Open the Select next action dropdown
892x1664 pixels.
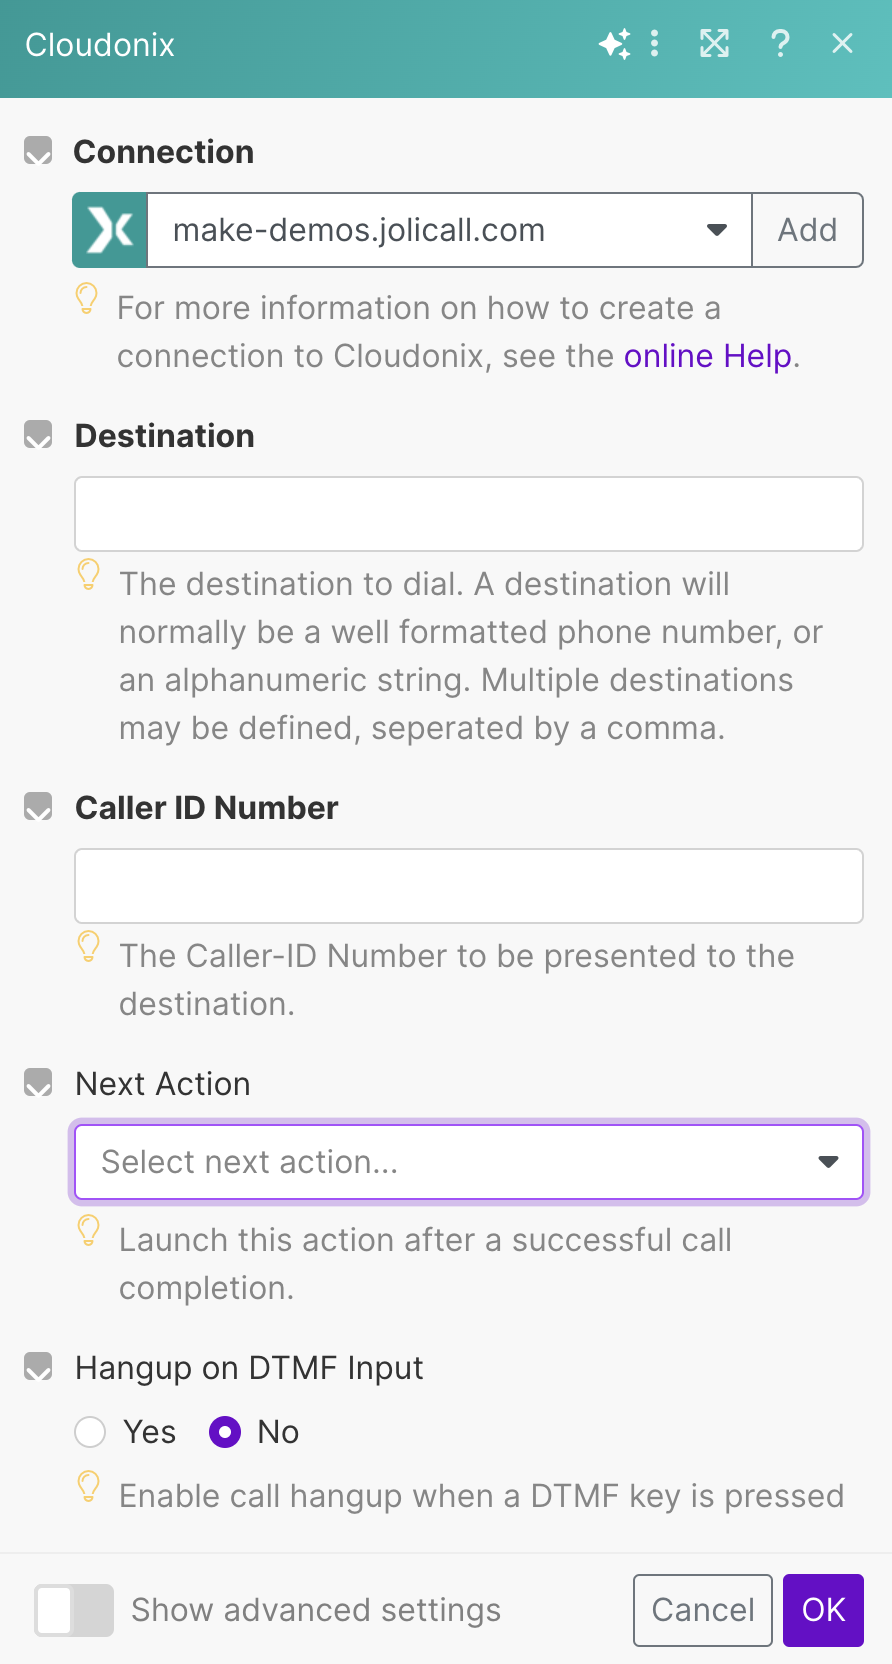point(468,1162)
